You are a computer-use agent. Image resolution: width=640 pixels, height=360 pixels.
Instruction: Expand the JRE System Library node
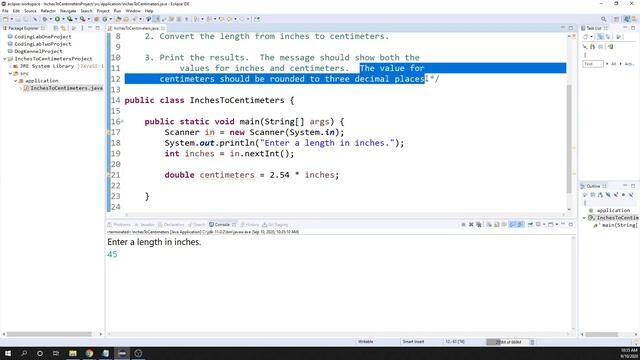pos(10,66)
